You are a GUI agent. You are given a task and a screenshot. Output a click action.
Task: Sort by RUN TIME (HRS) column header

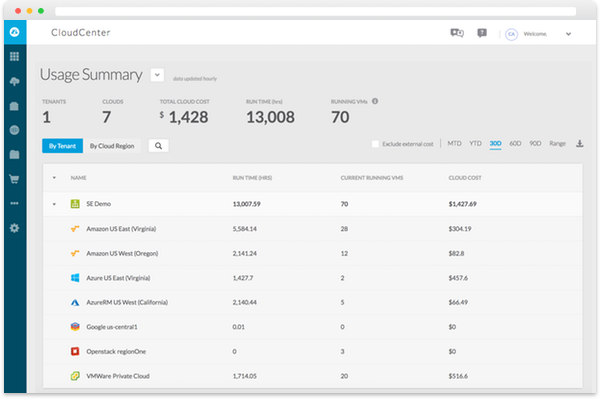tap(252, 178)
